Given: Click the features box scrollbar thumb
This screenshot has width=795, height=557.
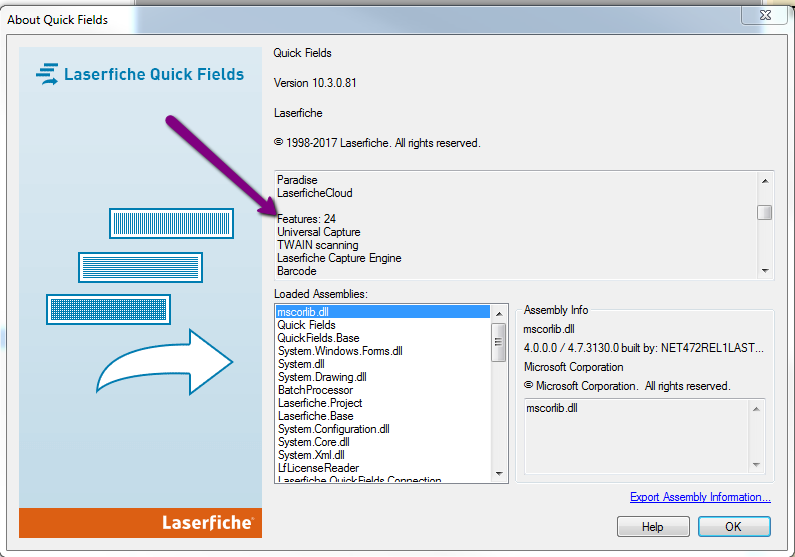Looking at the screenshot, I should 765,212.
